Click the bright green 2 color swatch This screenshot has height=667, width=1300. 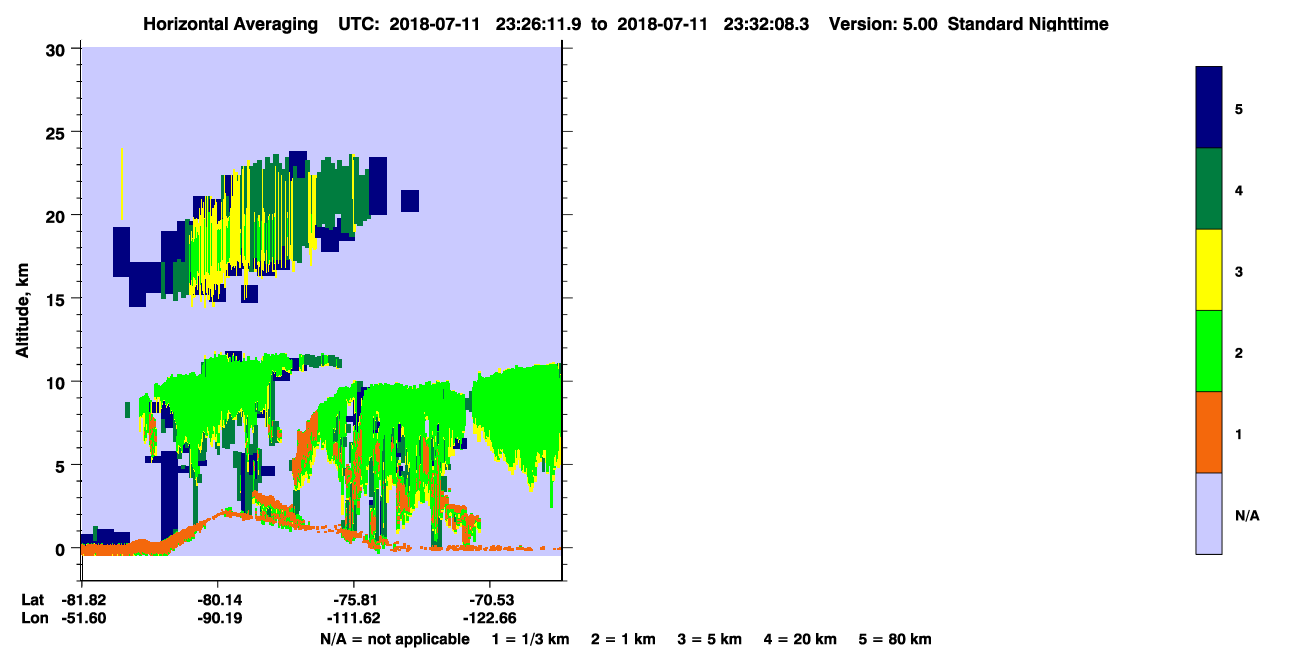click(1209, 351)
